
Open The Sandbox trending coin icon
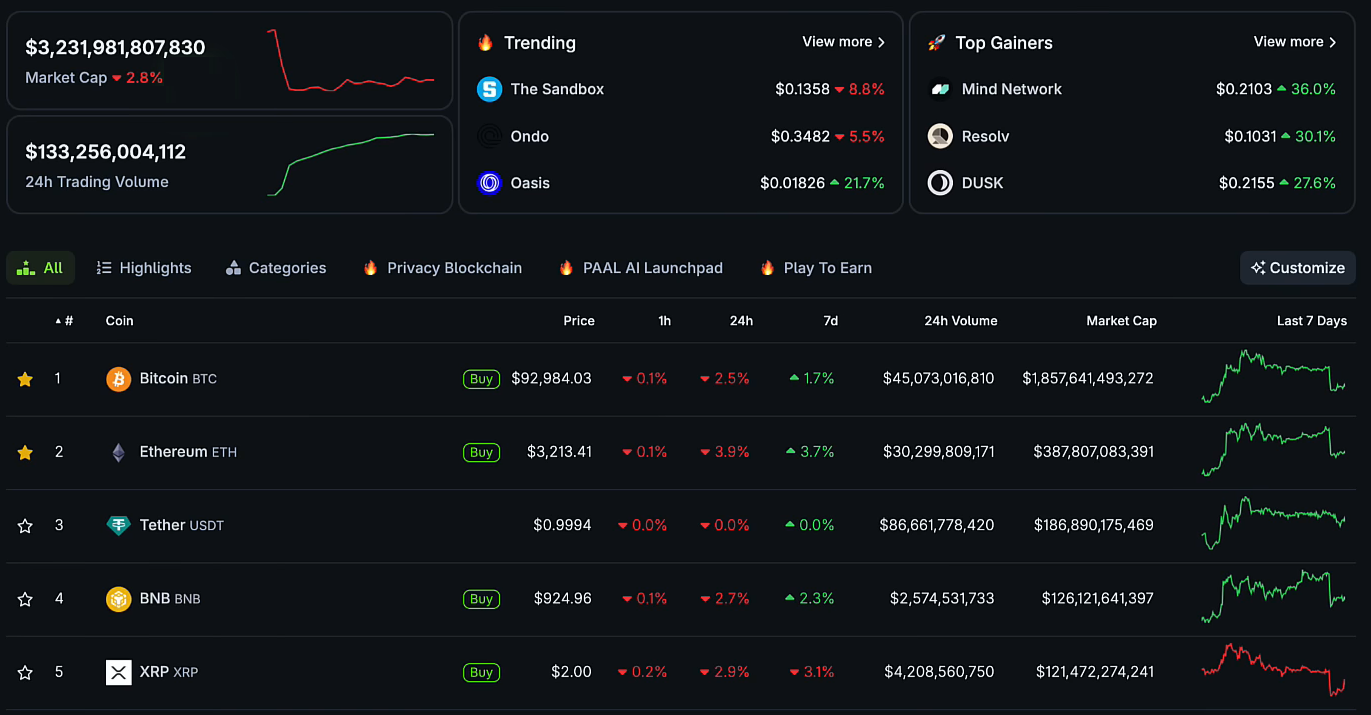click(489, 89)
